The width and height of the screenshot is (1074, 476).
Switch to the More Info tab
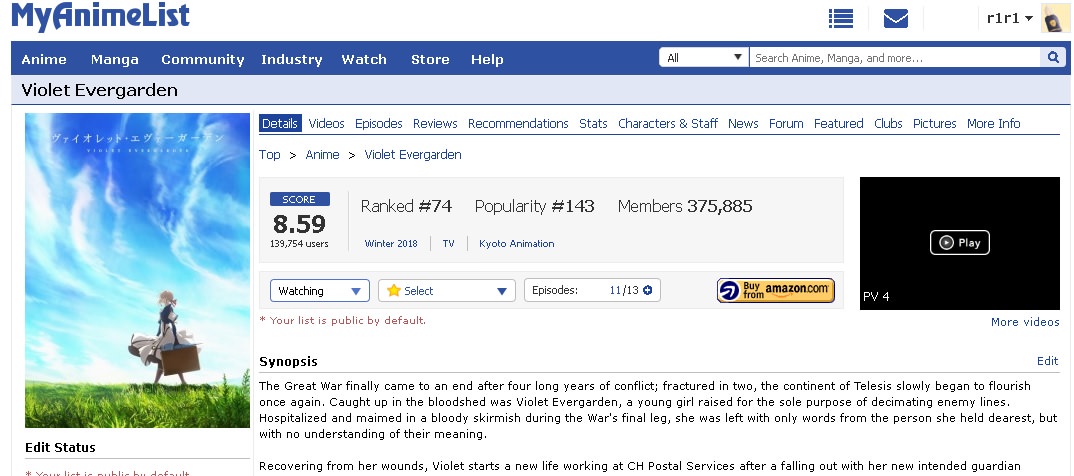coord(994,123)
